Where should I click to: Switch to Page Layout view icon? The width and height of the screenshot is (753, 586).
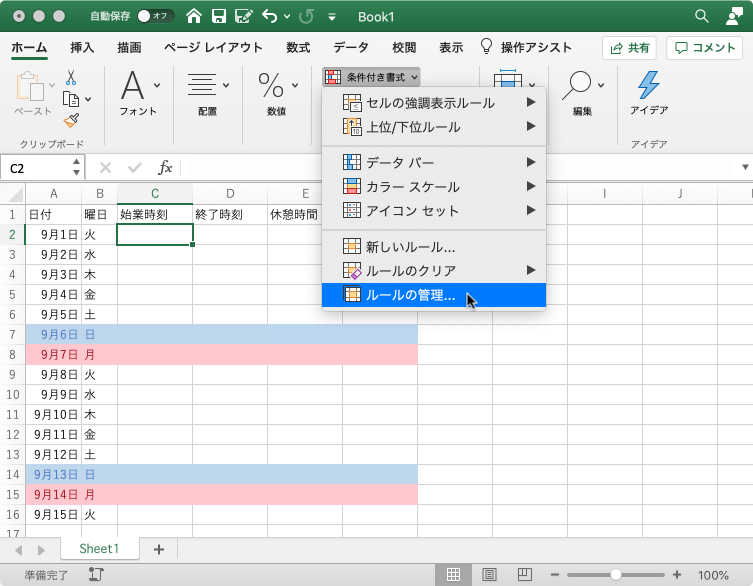(x=489, y=574)
